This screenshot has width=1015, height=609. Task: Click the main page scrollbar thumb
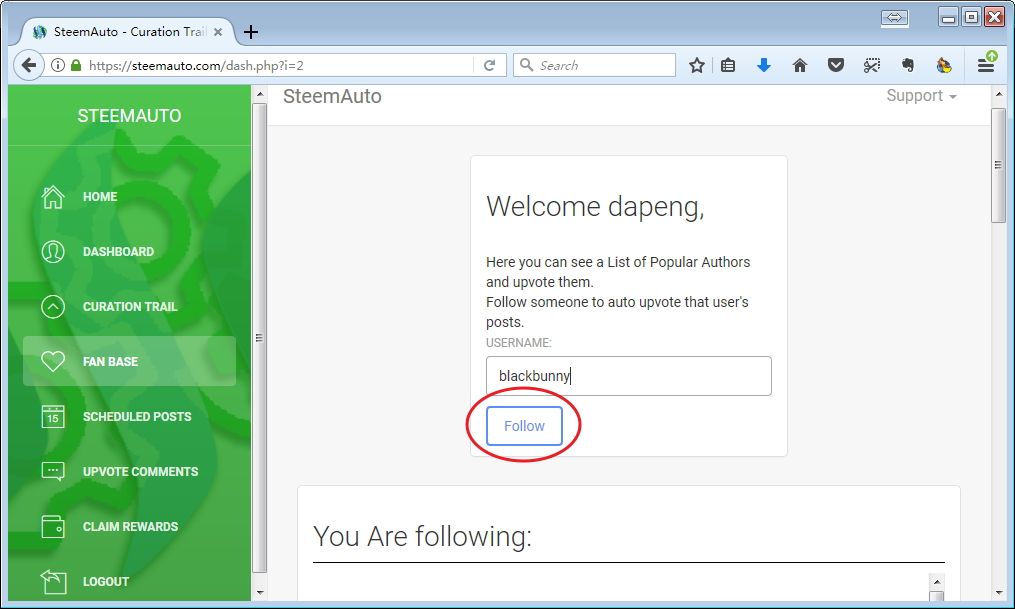[x=998, y=165]
